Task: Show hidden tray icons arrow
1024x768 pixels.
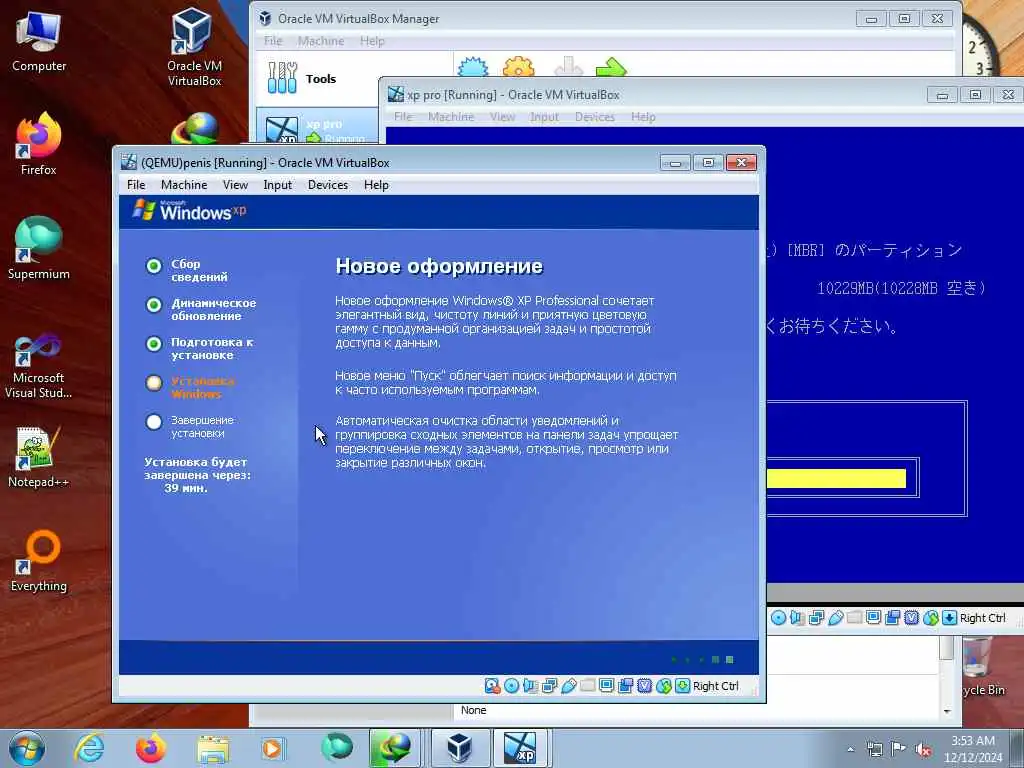Action: click(850, 750)
